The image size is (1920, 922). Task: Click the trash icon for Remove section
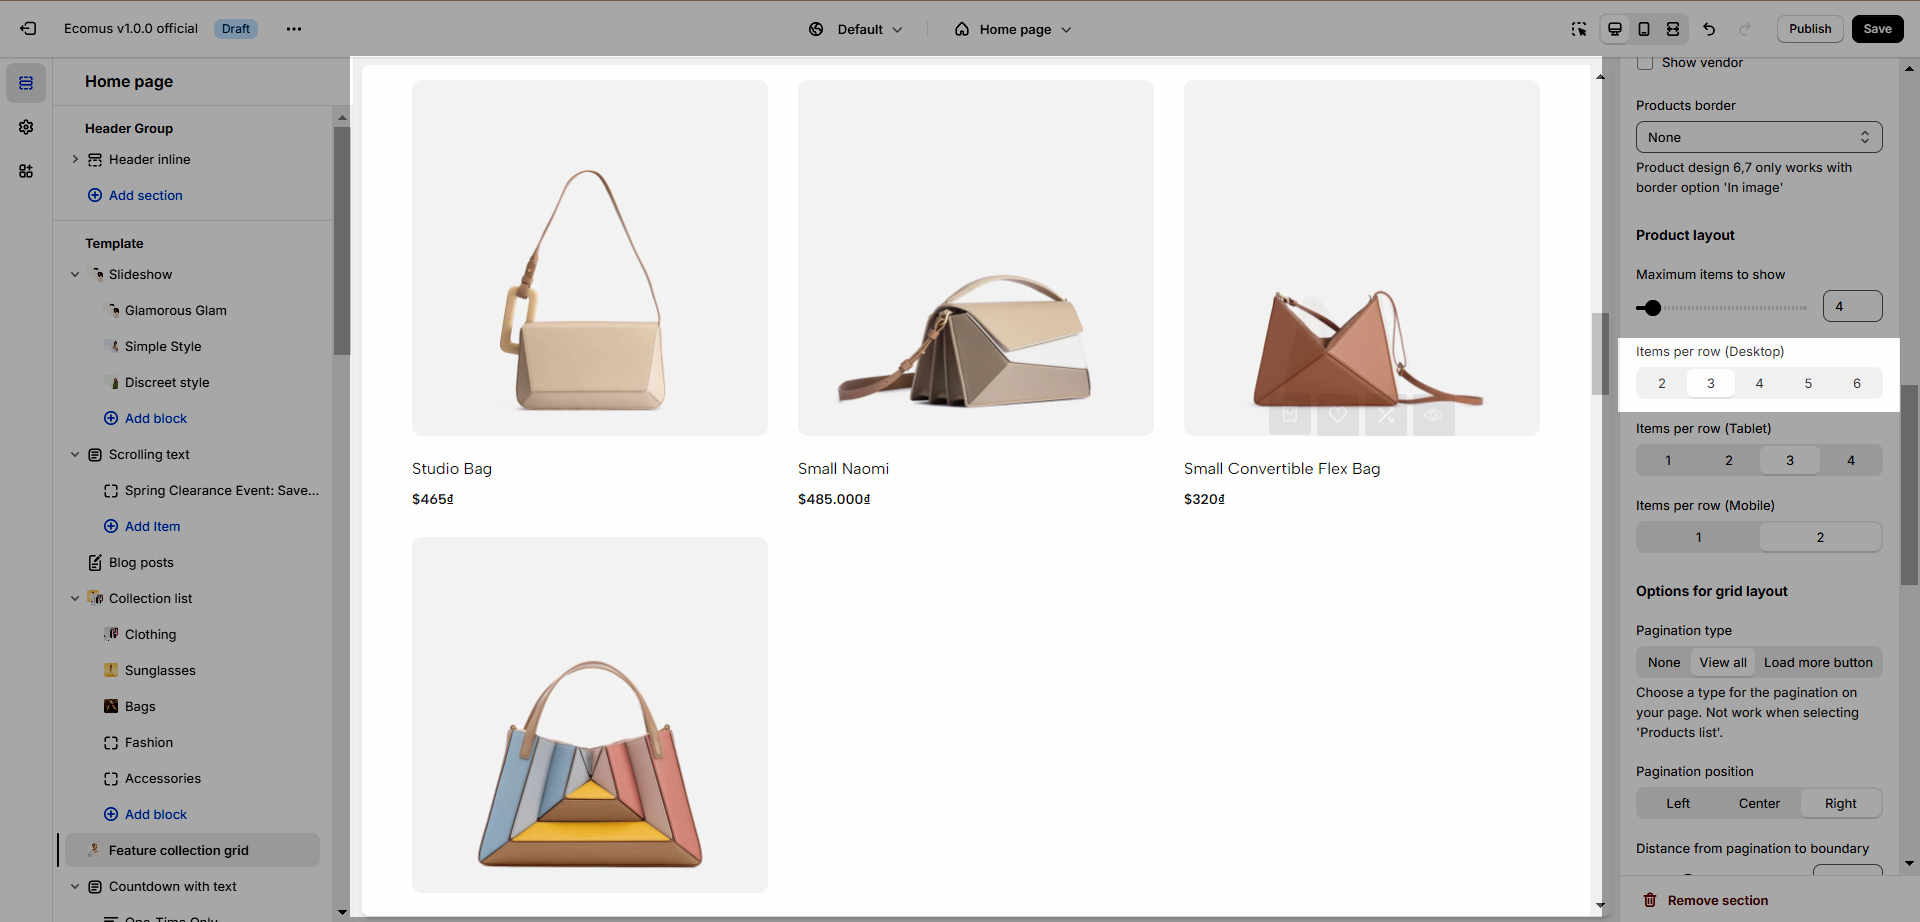pyautogui.click(x=1650, y=900)
